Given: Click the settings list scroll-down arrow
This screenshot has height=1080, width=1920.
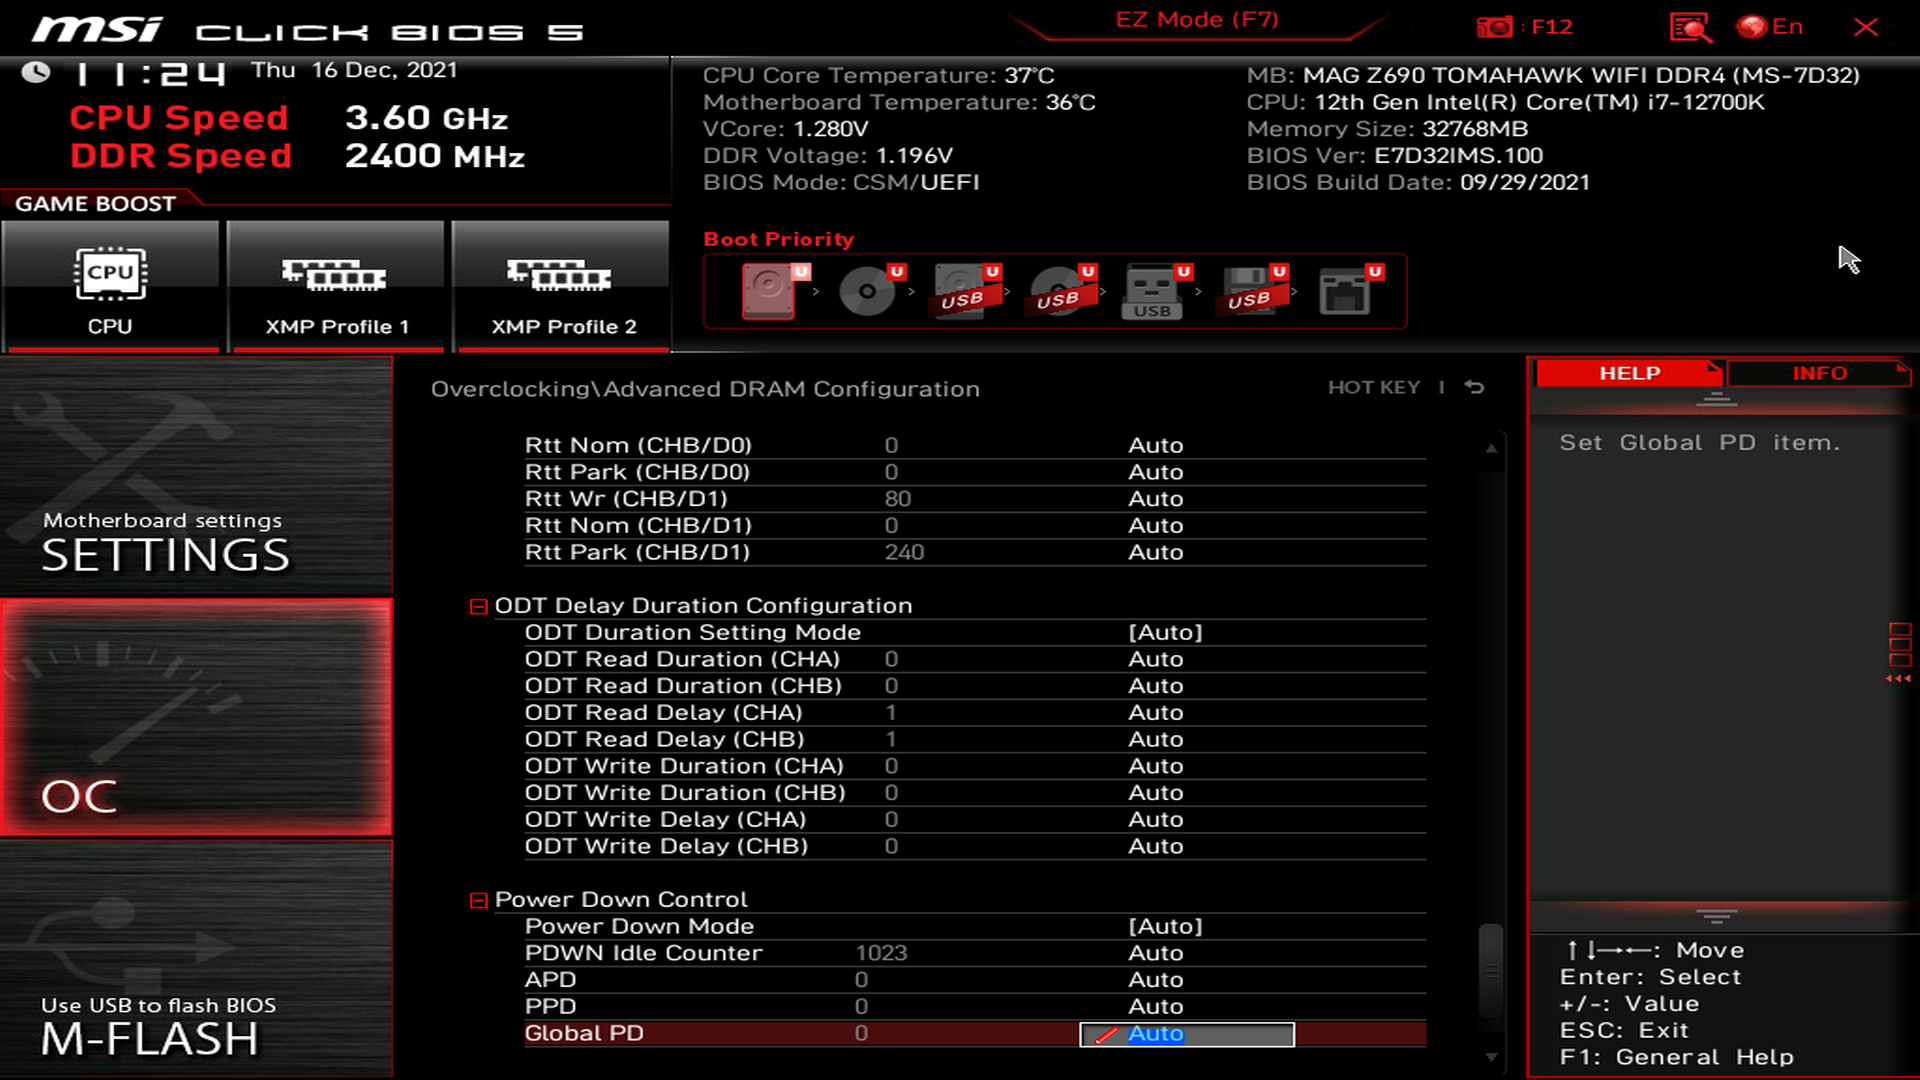Looking at the screenshot, I should coord(1491,1057).
